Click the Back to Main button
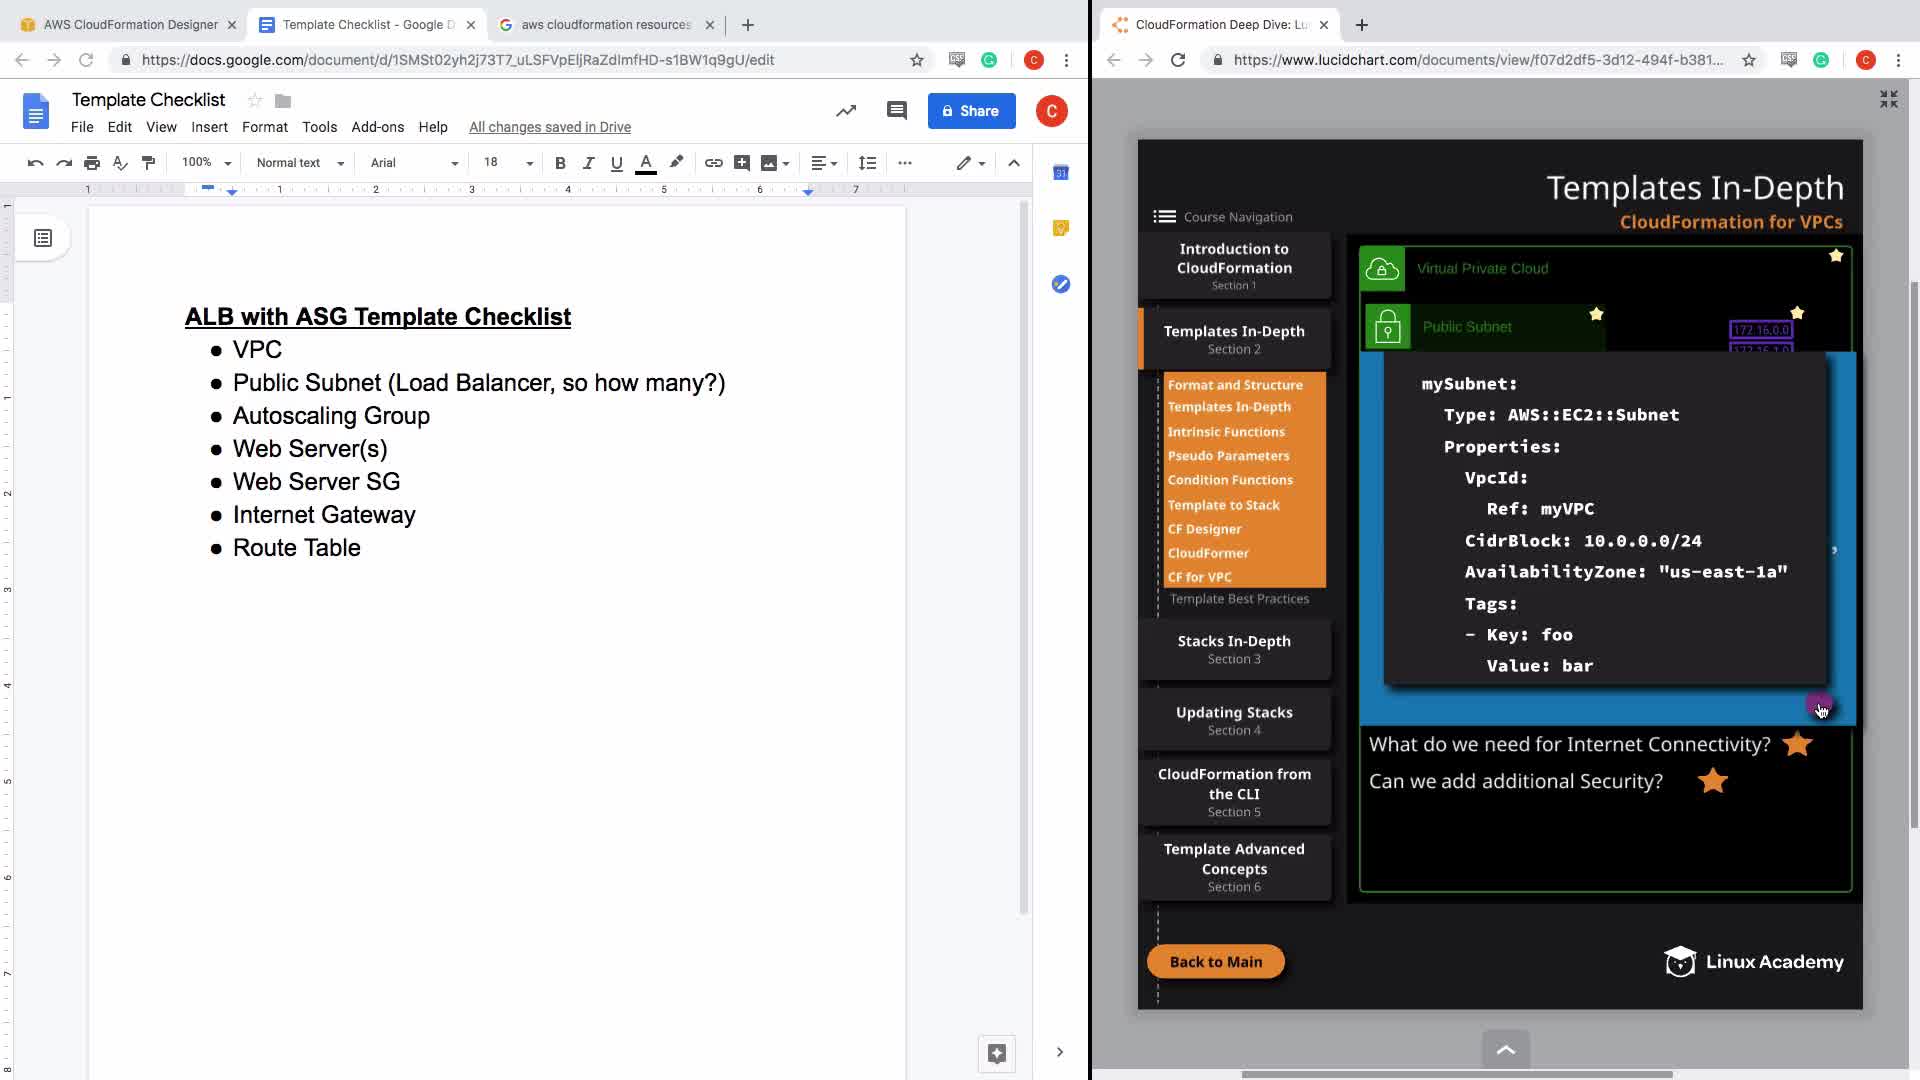1920x1080 pixels. 1215,961
